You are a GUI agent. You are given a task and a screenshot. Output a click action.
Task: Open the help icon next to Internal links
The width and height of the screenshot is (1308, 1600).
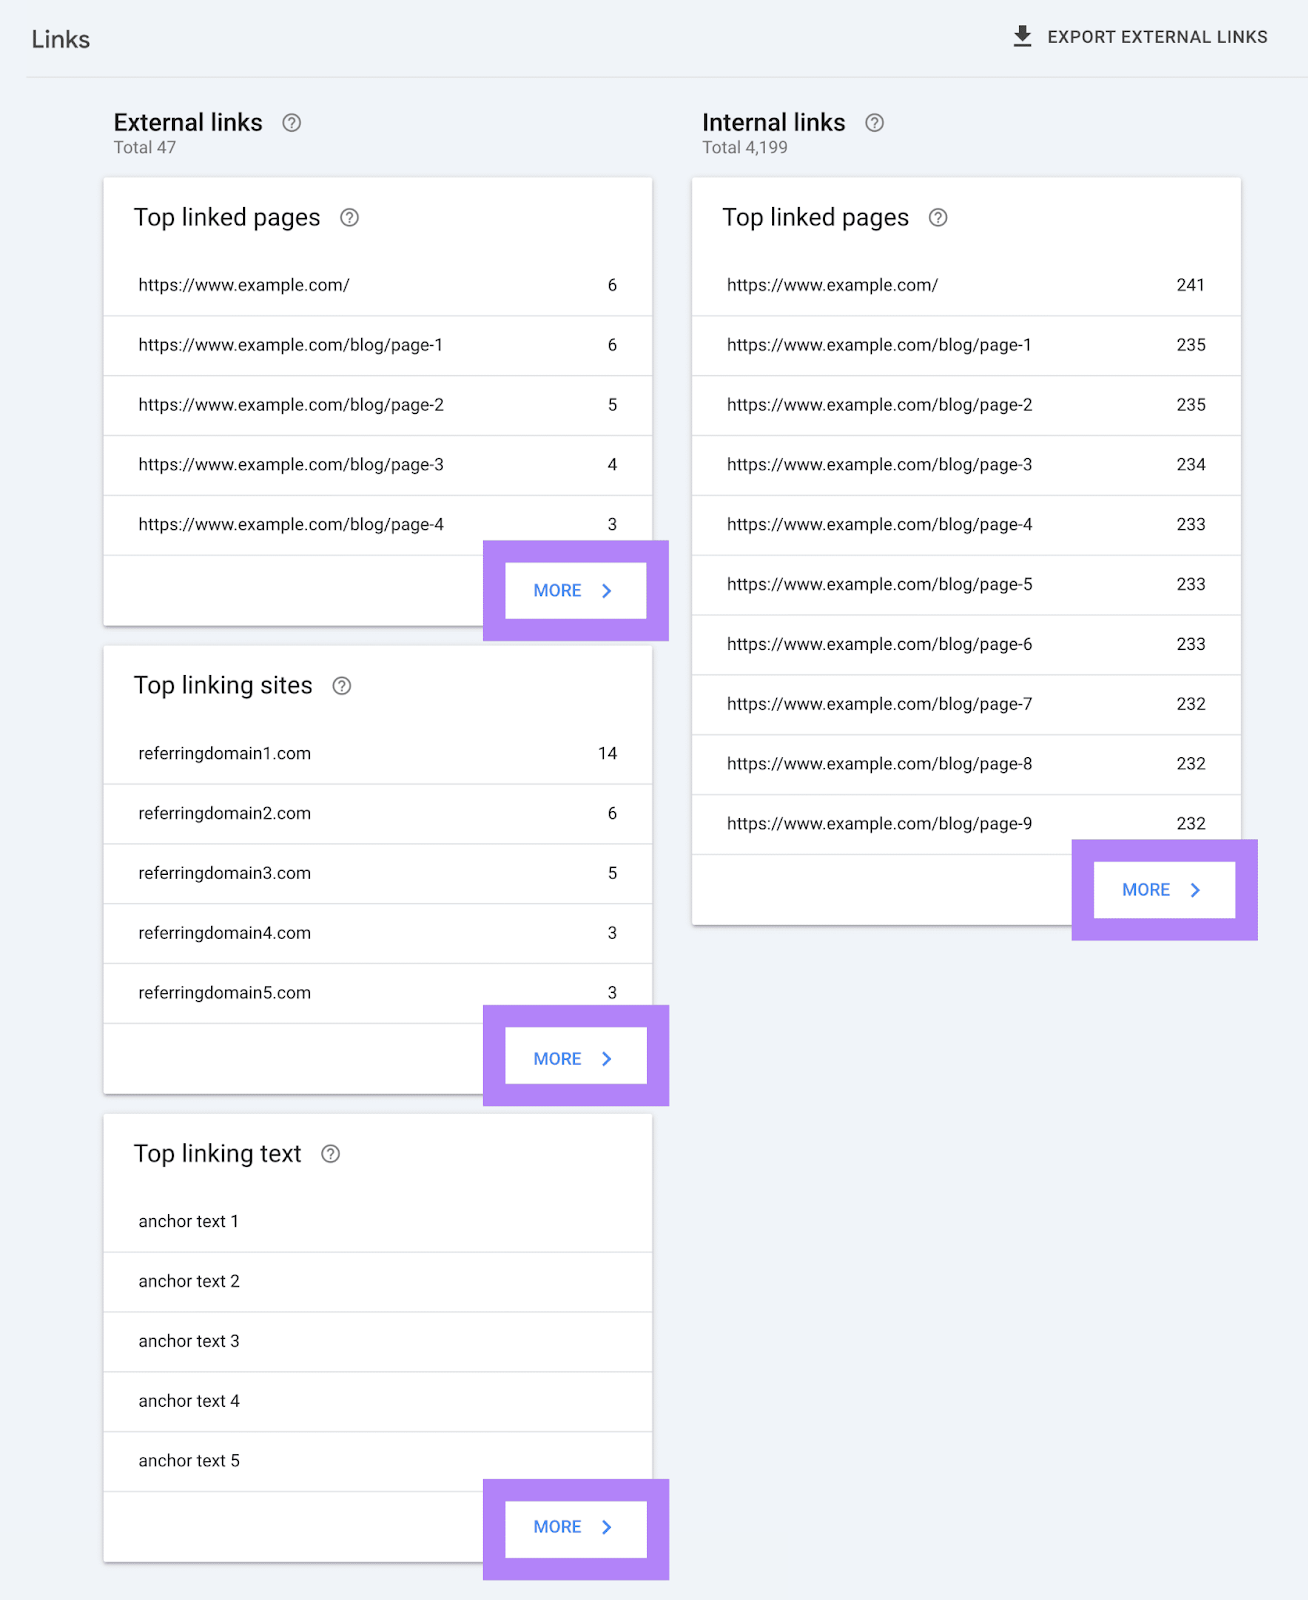coord(874,122)
